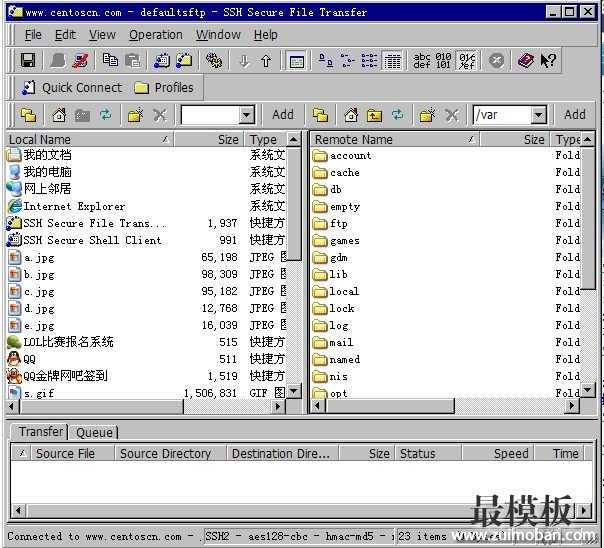Go up one level in local pane
The width and height of the screenshot is (604, 548).
pyautogui.click(x=82, y=115)
